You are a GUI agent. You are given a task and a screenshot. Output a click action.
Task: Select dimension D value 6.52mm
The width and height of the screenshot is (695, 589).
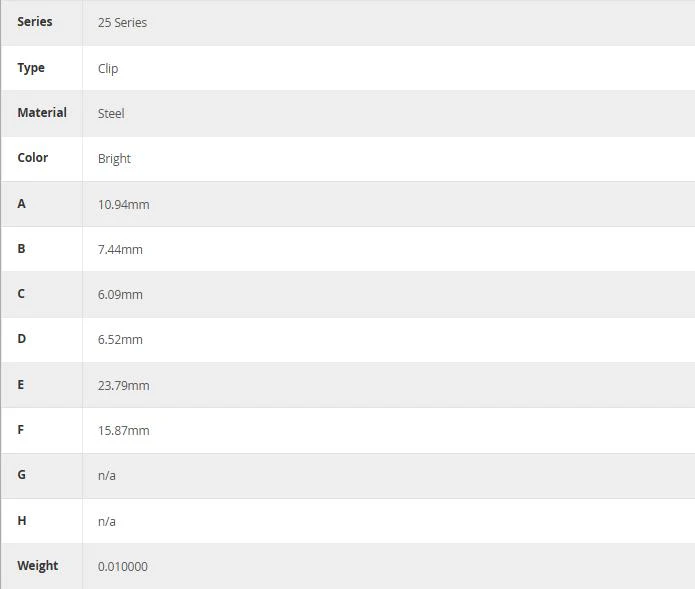(120, 340)
